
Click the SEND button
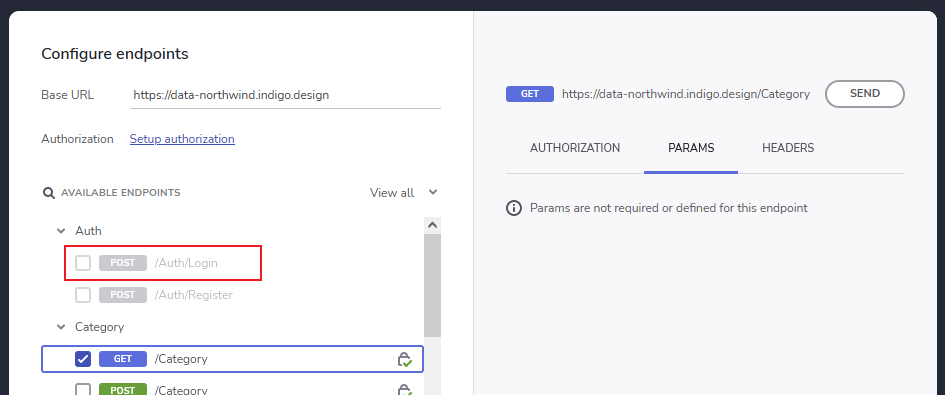click(865, 94)
